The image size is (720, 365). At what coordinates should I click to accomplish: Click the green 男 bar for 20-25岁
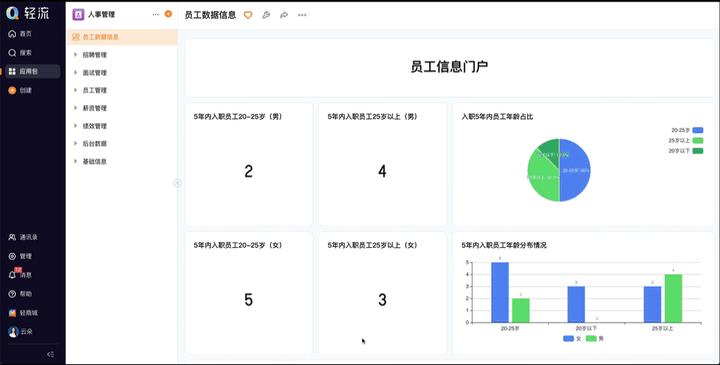point(521,310)
